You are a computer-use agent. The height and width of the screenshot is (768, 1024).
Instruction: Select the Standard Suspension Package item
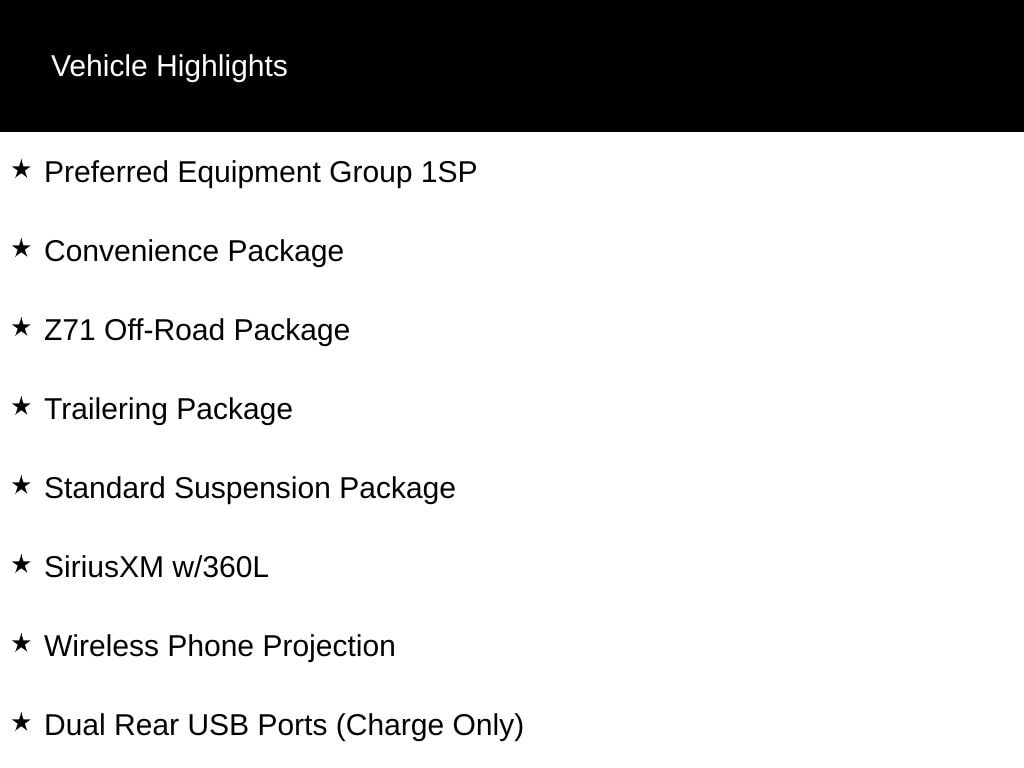click(x=250, y=489)
